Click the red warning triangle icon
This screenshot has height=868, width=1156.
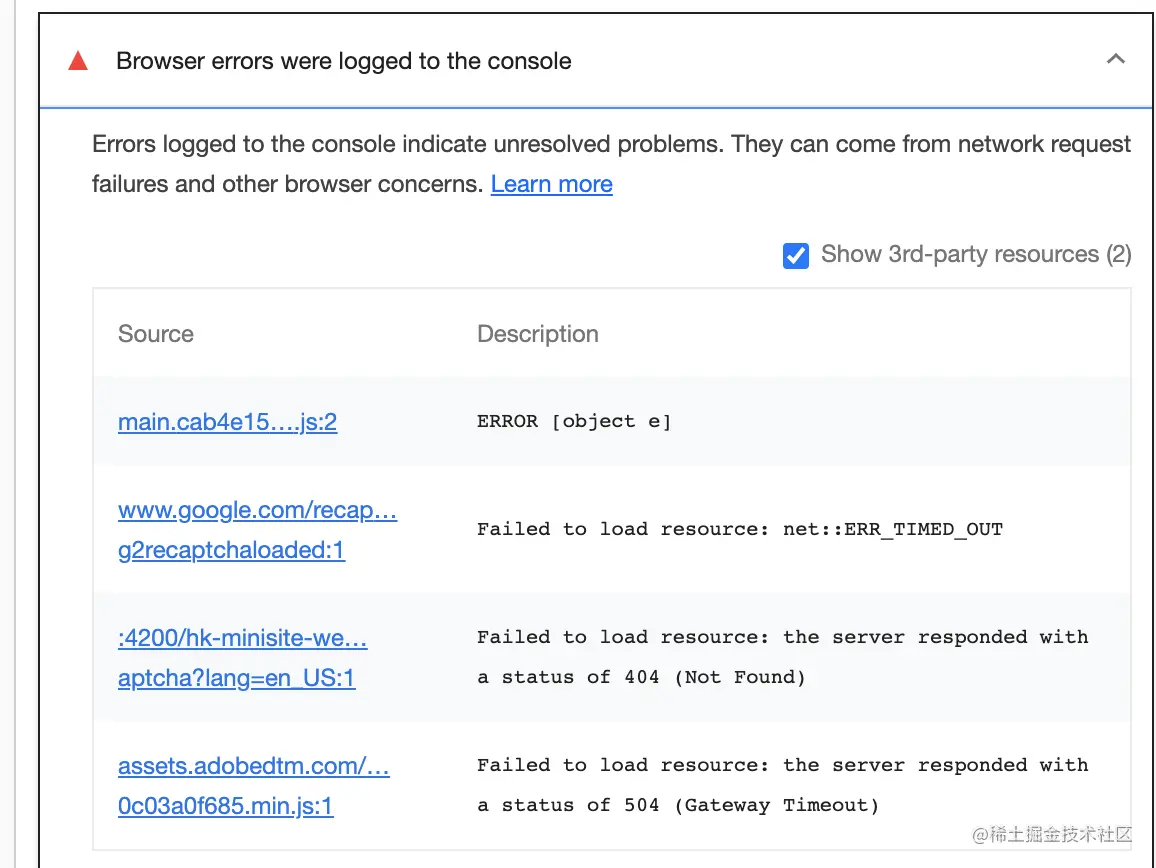[x=78, y=60]
